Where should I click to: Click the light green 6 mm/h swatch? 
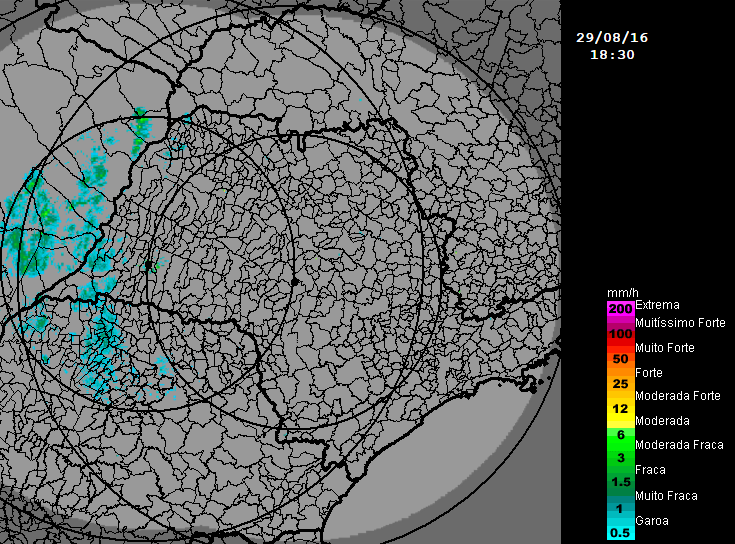[x=620, y=434]
